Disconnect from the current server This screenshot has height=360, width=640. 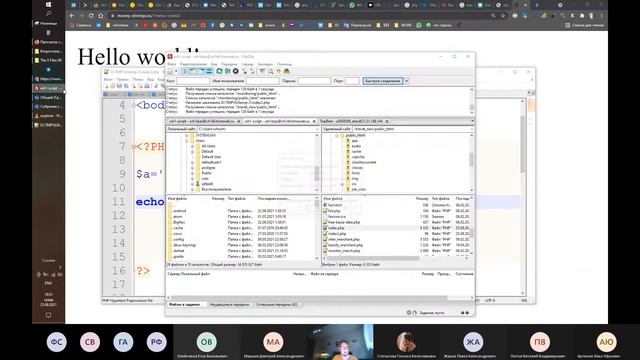click(x=244, y=71)
